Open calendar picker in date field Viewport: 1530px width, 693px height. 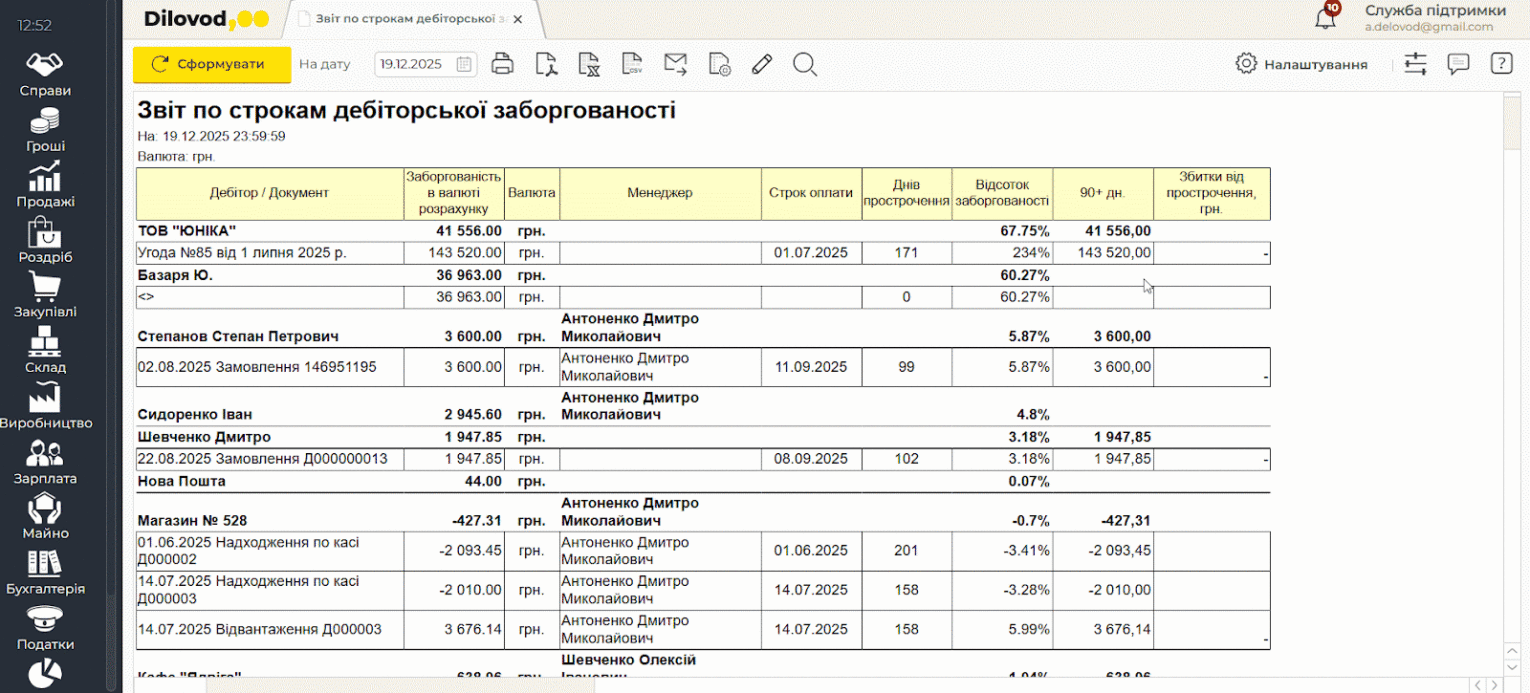coord(464,64)
